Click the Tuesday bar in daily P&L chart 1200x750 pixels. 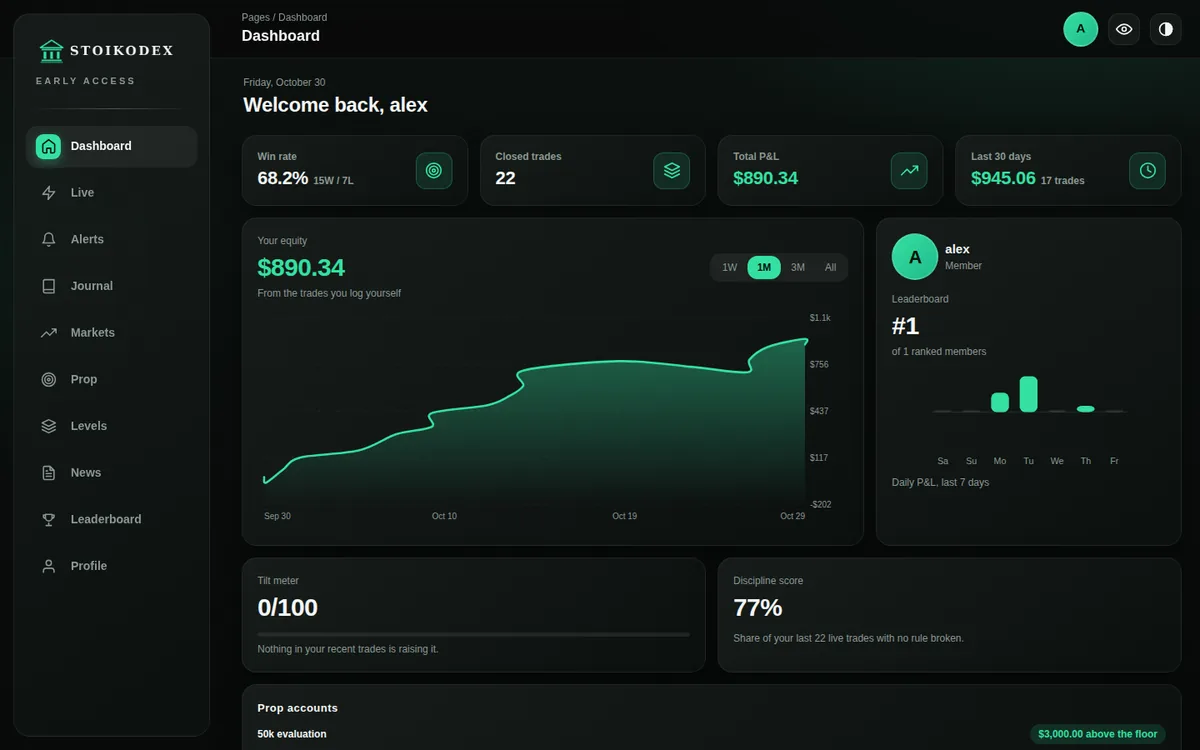coord(1028,394)
